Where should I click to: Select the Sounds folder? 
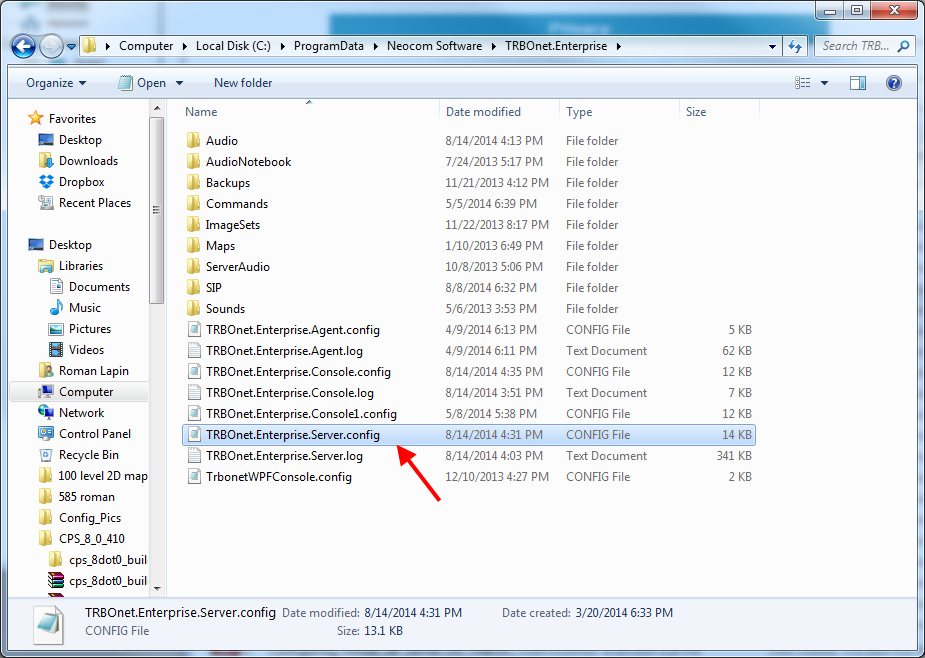225,309
